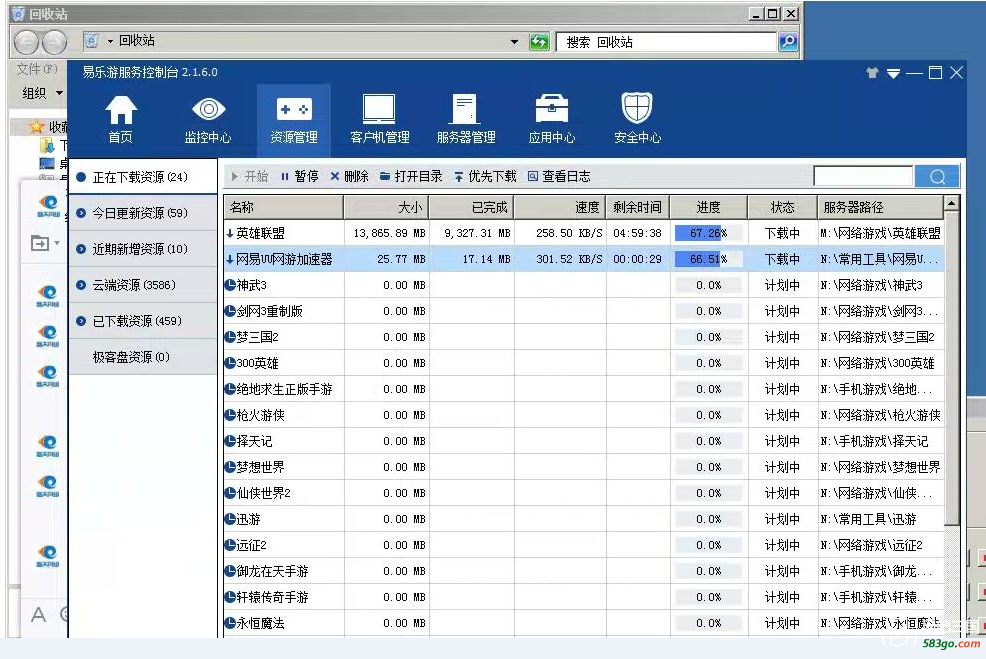
Task: Show 正在下载资源 (24) list
Action: (143, 177)
